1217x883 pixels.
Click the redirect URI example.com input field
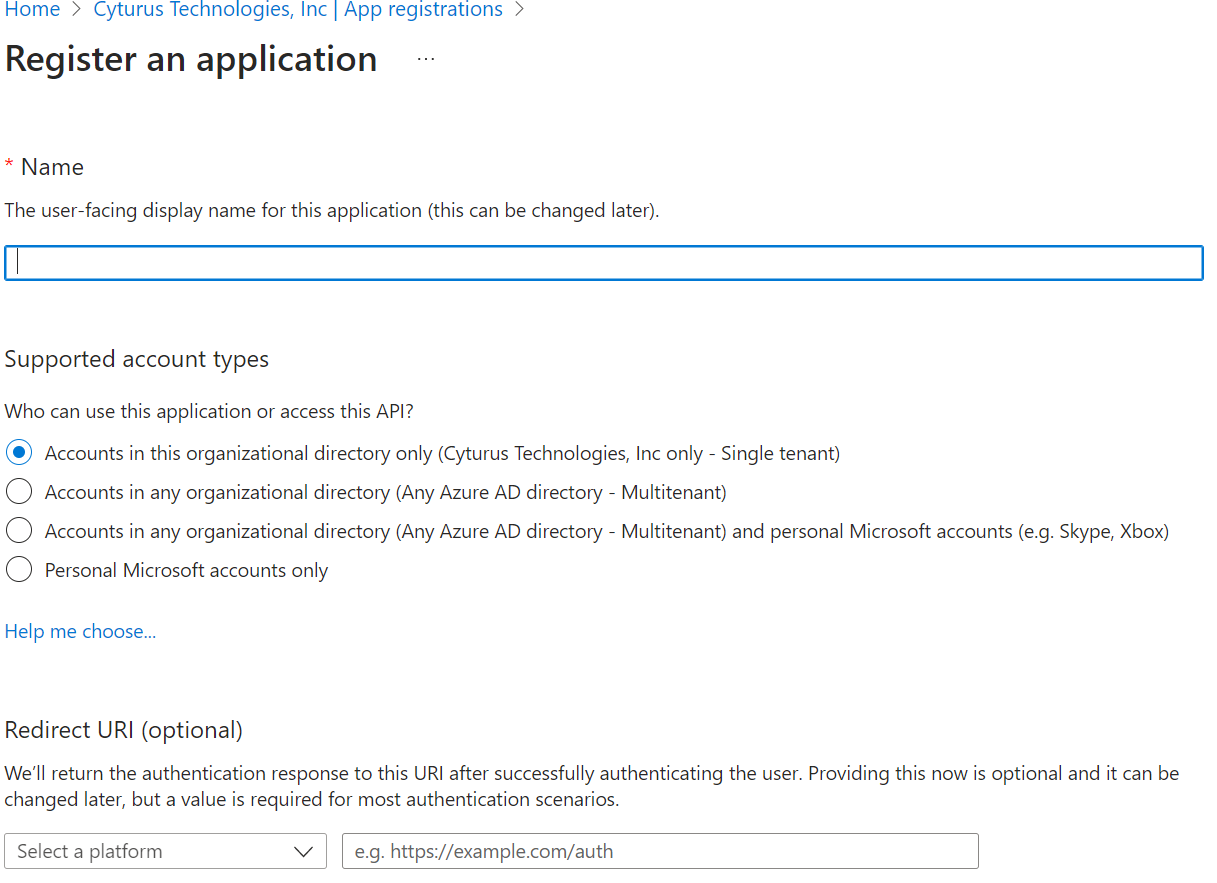[660, 851]
